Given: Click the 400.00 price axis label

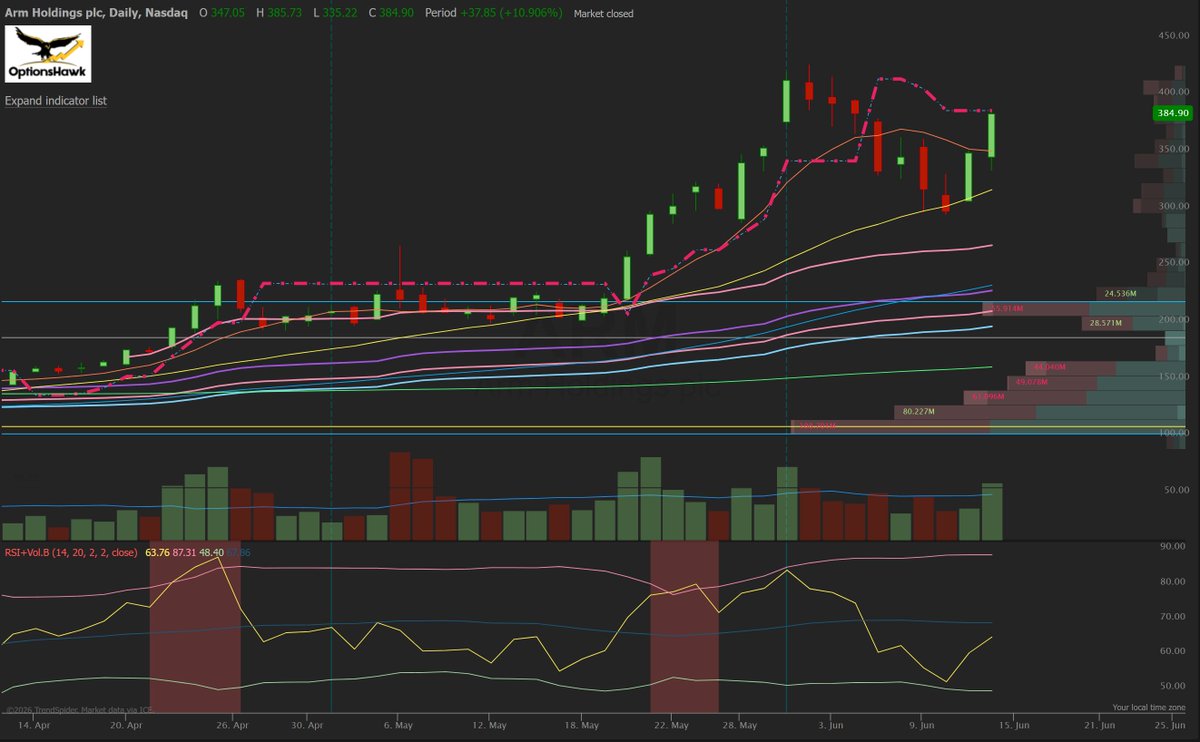Looking at the screenshot, I should (1172, 91).
